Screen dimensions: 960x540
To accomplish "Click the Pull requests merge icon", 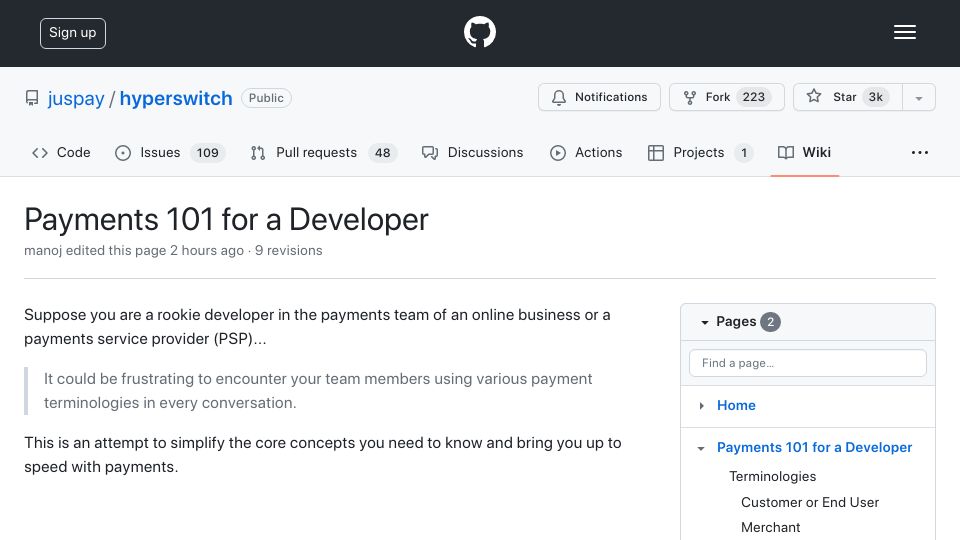I will pos(258,152).
